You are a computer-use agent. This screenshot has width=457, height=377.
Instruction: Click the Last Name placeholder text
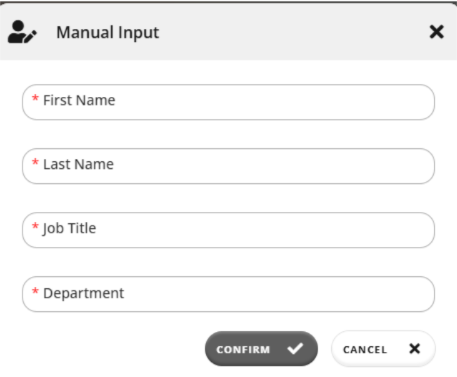tap(79, 164)
